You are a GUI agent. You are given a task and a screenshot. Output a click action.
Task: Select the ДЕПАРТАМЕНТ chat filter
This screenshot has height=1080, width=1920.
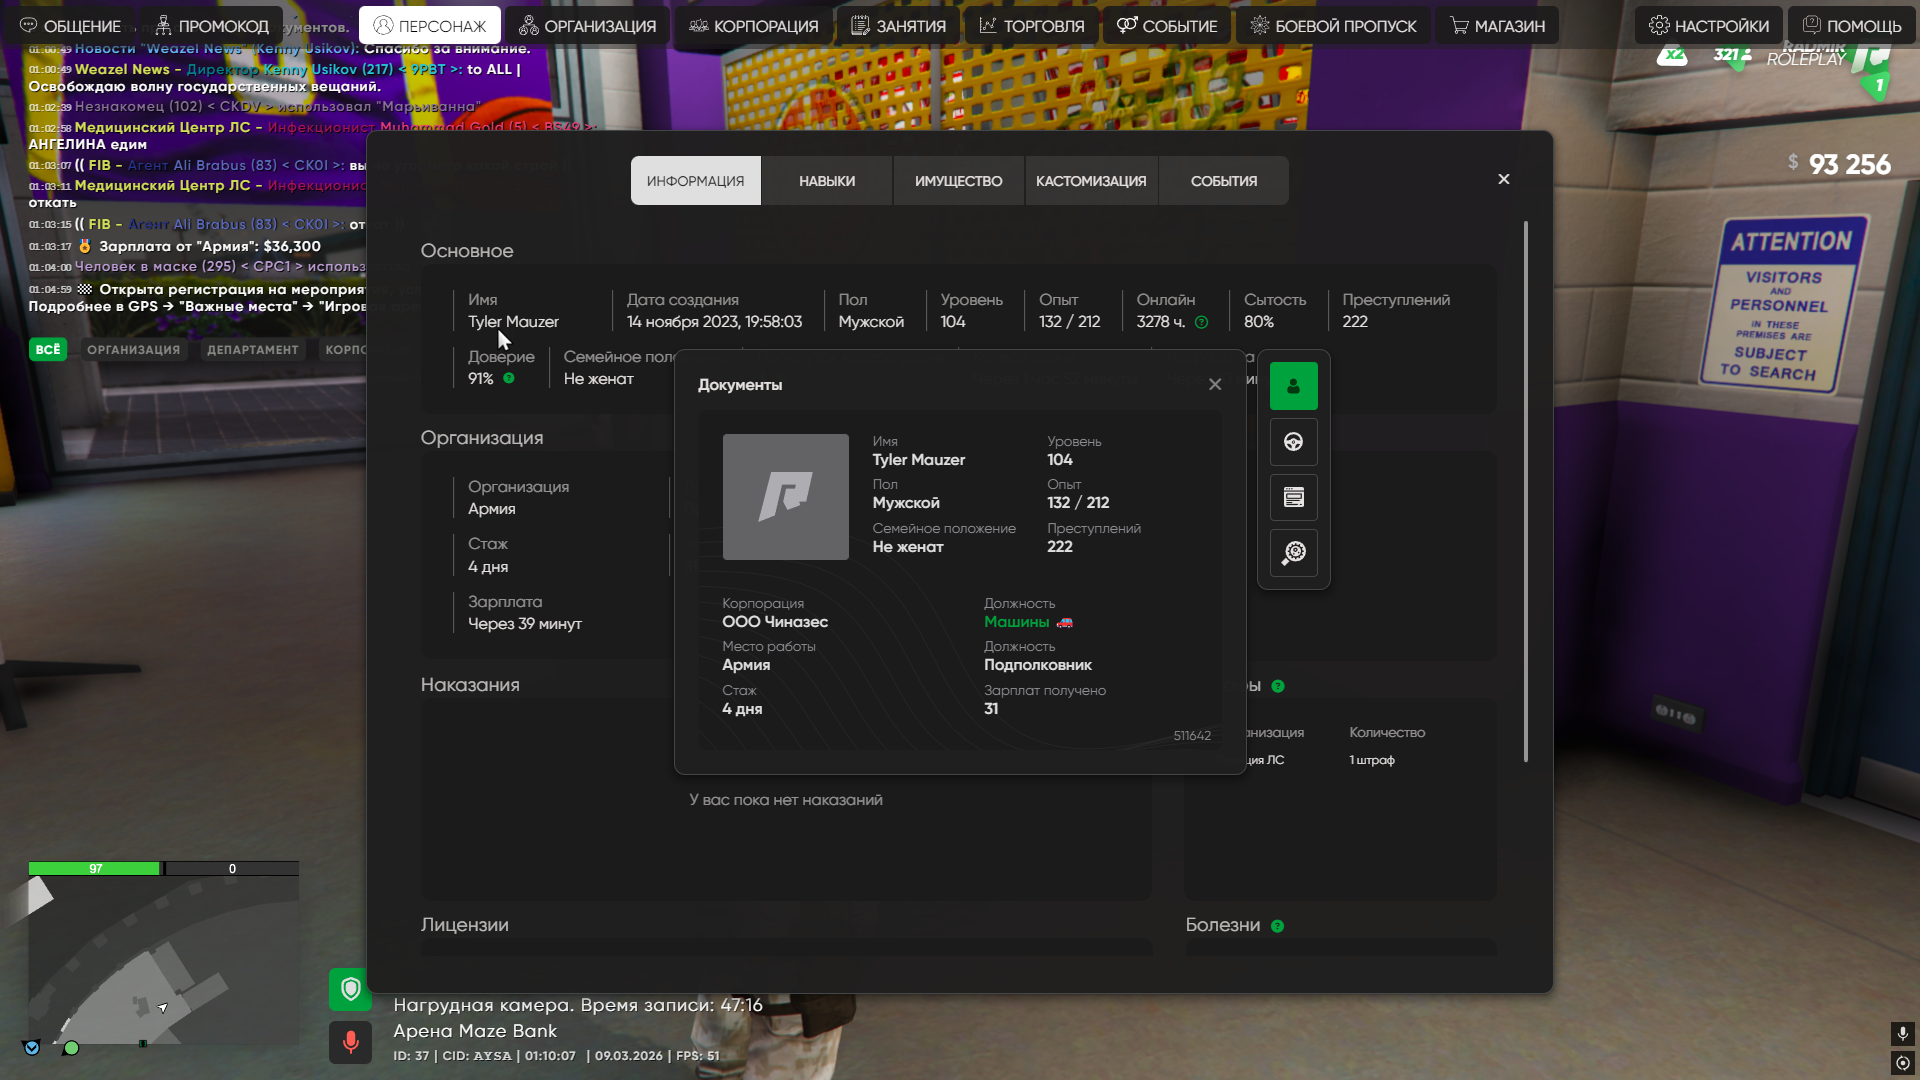252,349
